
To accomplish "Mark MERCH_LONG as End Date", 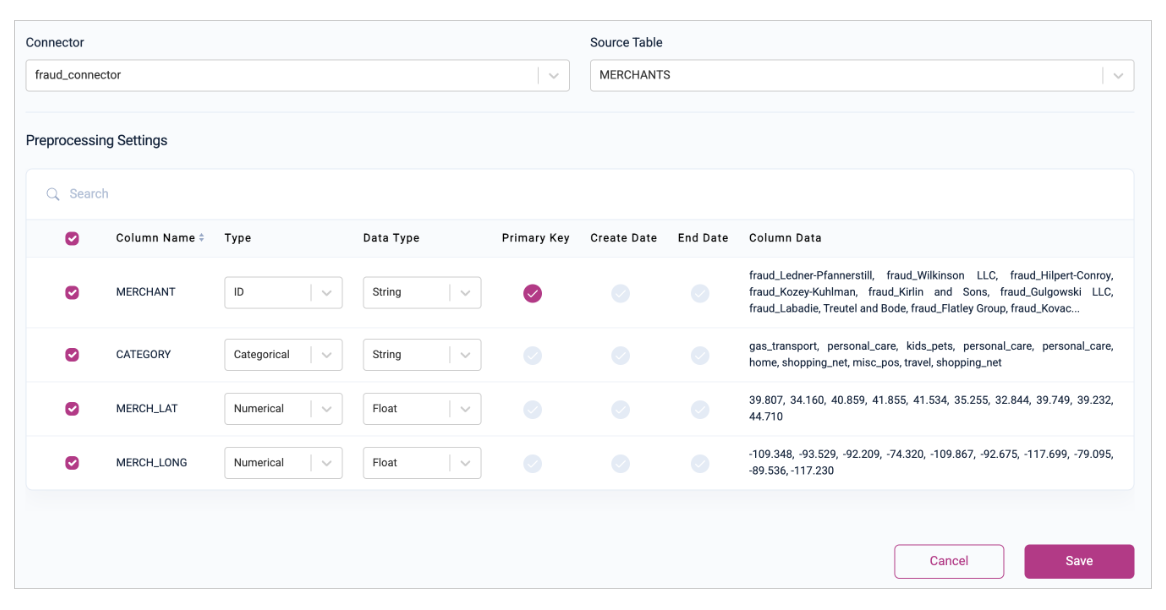I will (700, 463).
